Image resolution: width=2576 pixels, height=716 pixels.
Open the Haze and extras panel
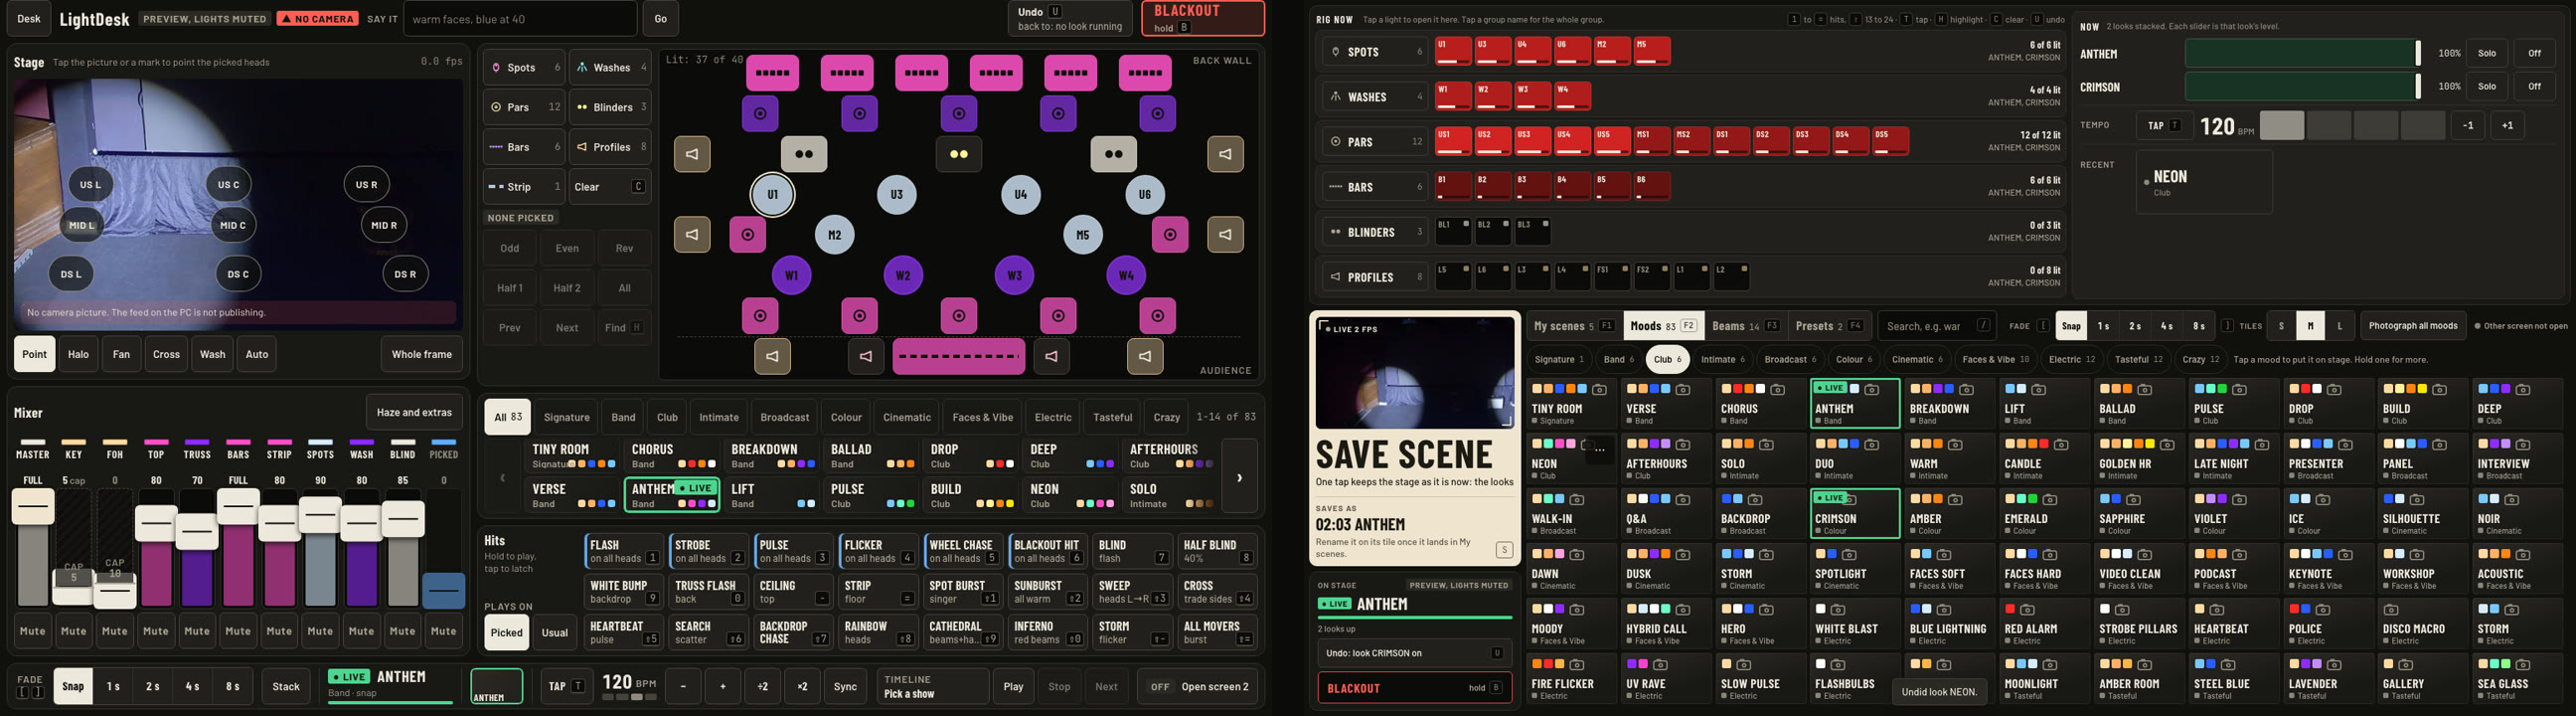[x=414, y=412]
